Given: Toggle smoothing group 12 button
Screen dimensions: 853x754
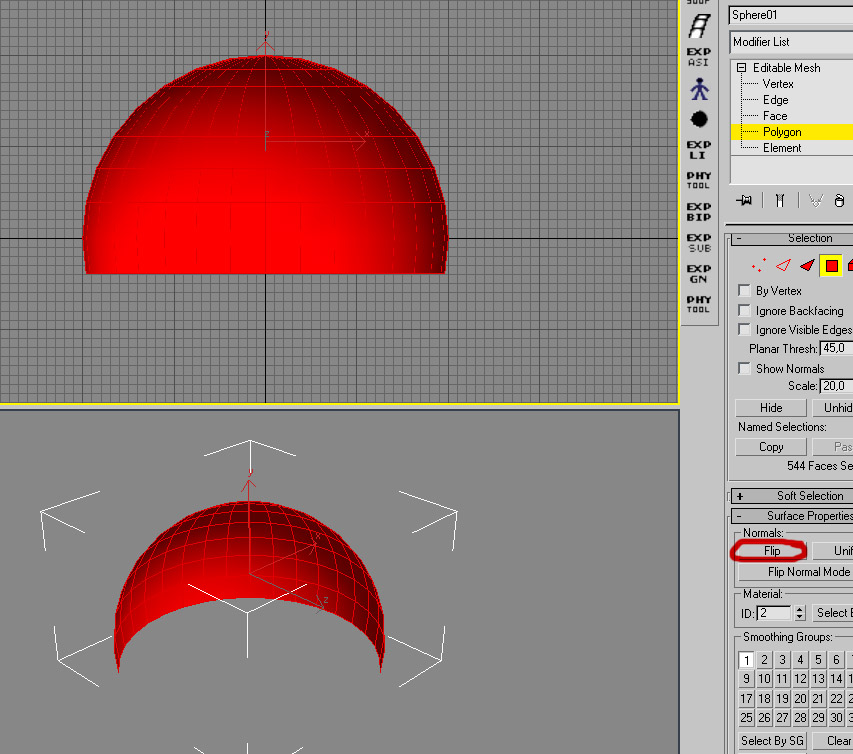Looking at the screenshot, I should tap(800, 679).
